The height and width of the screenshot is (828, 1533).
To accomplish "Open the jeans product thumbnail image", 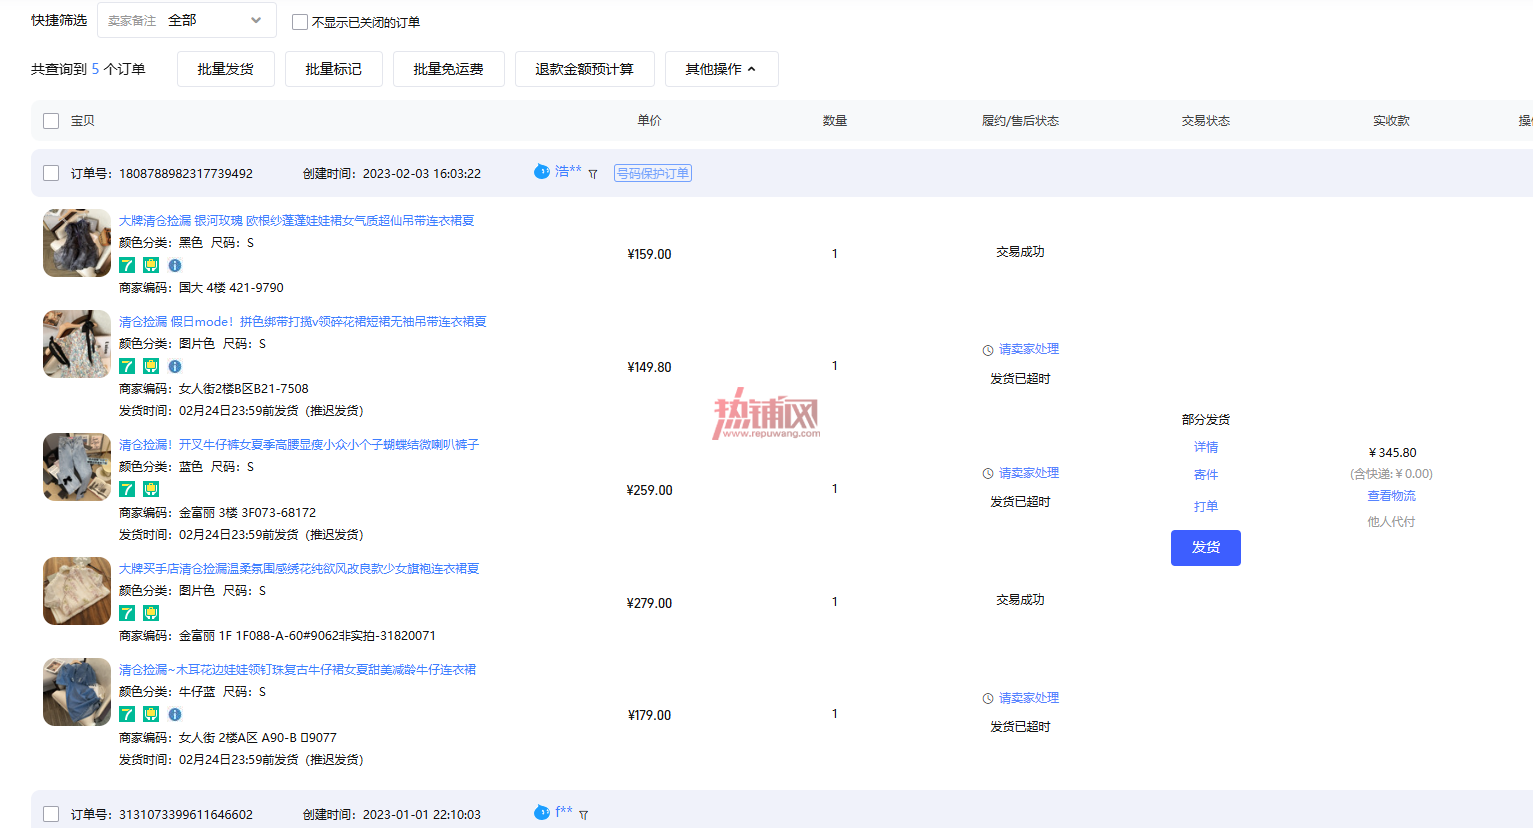I will (77, 467).
